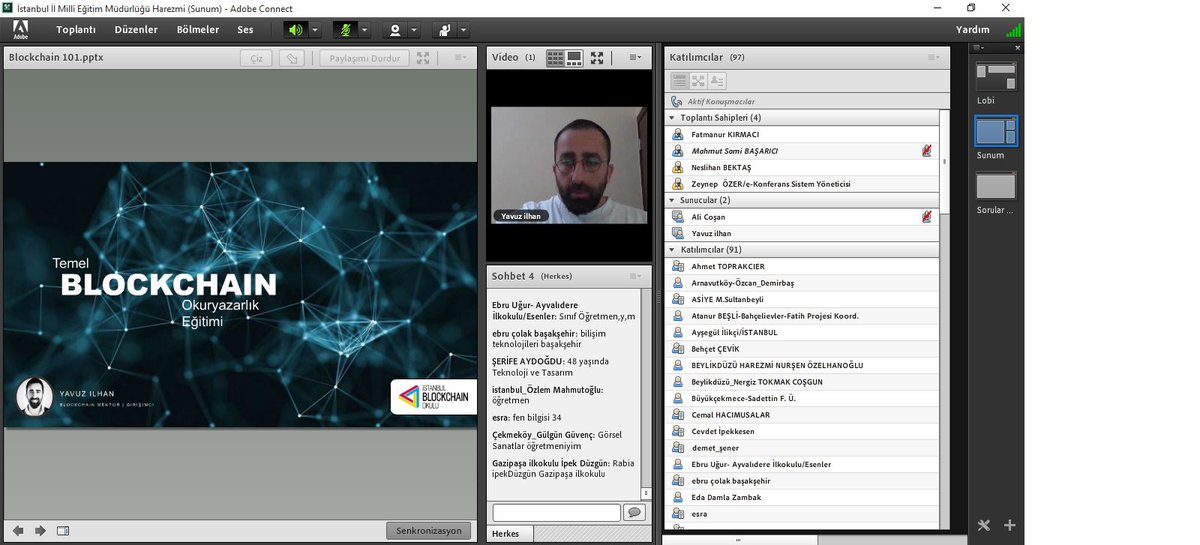Click Mahmut Sami BAŞARICI's muted mic icon

click(927, 151)
